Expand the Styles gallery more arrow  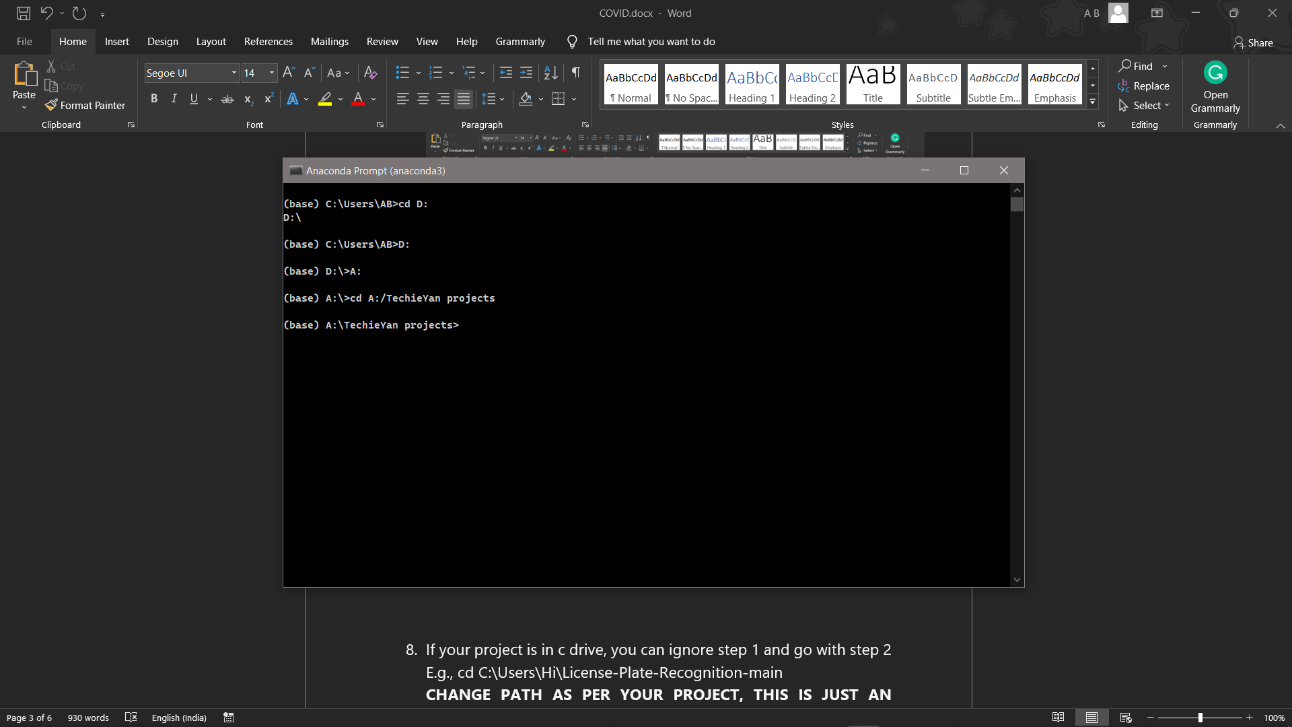(1093, 102)
